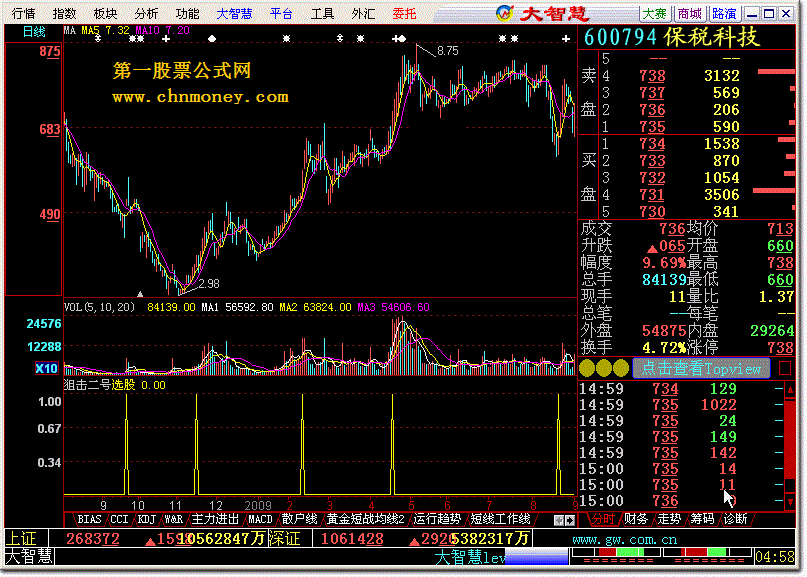Image resolution: width=807 pixels, height=577 pixels.
Task: Click the 狙击二号选股 indicator label
Action: 99,385
